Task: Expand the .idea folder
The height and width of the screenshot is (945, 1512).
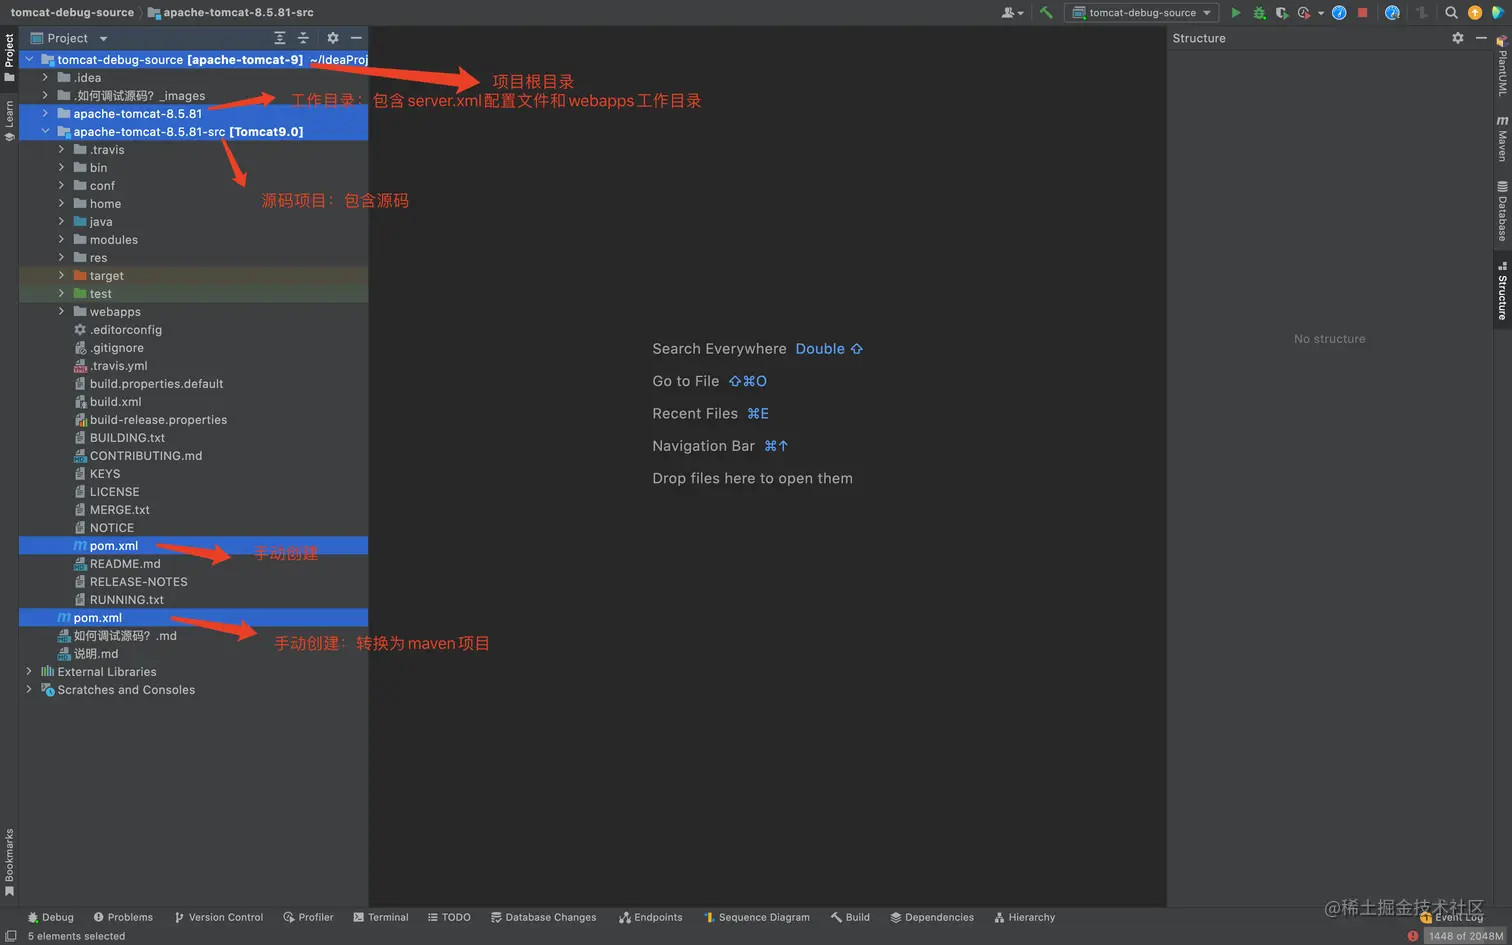Action: [45, 78]
